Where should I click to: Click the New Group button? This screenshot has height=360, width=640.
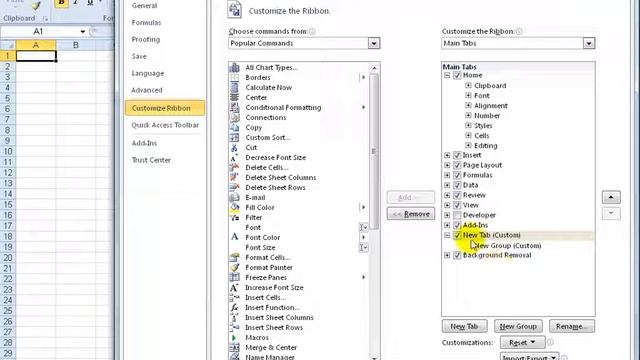[x=518, y=326]
